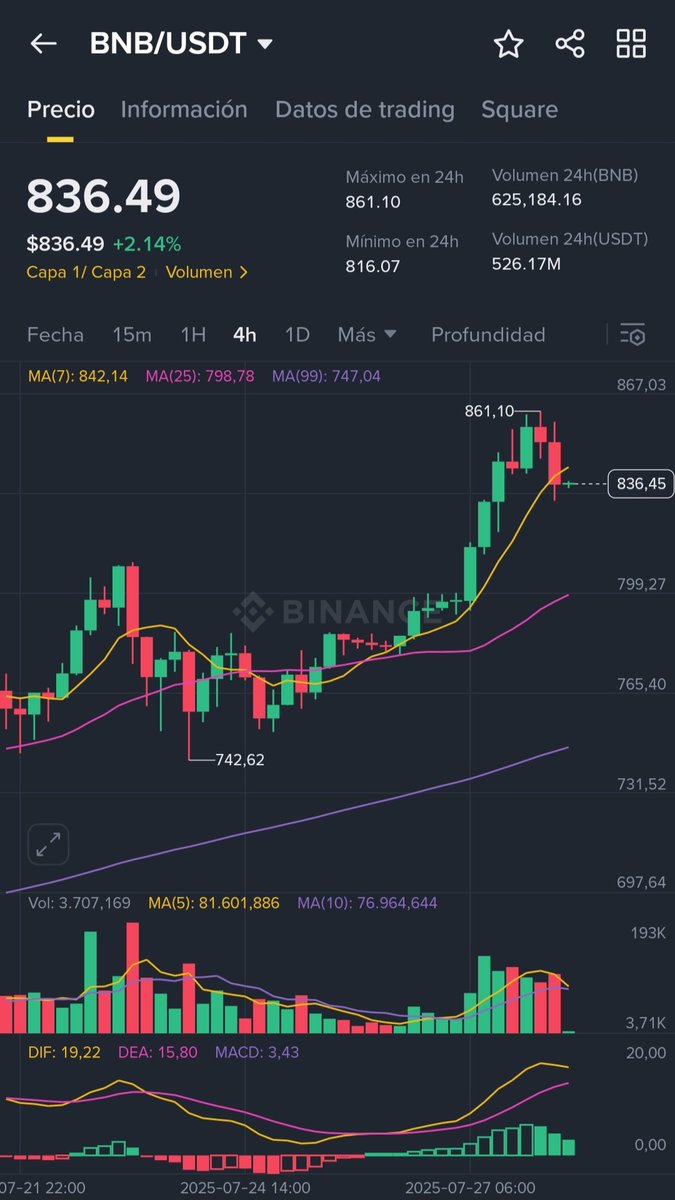675x1200 pixels.
Task: Open the grid layout icon
Action: 631,44
